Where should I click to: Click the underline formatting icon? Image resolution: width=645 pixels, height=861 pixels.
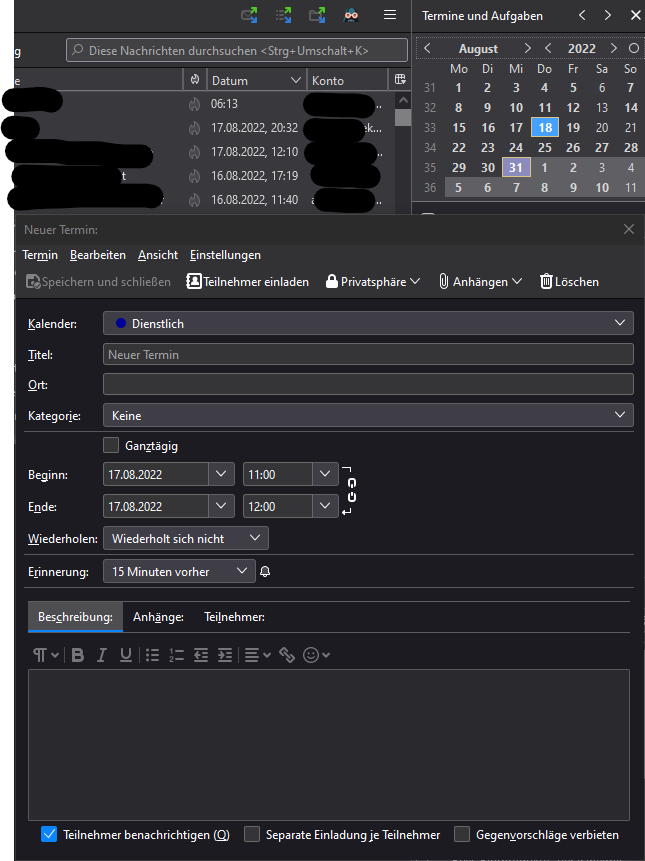tap(126, 655)
